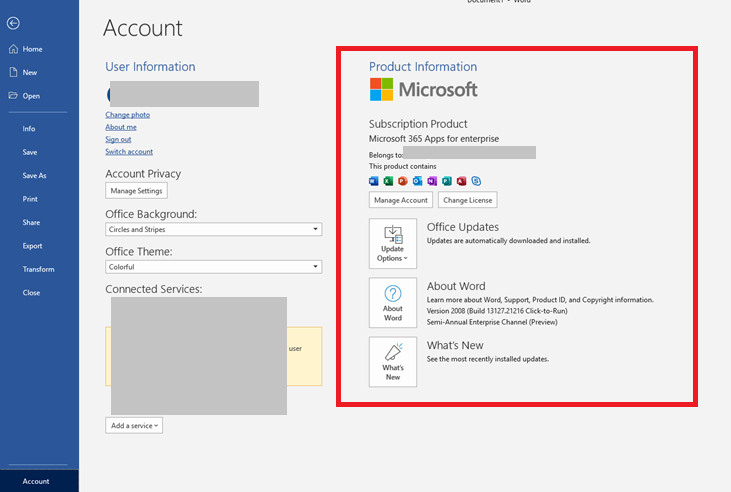Click the Publisher app icon under product contents
Viewport: 731px width, 492px height.
(447, 181)
